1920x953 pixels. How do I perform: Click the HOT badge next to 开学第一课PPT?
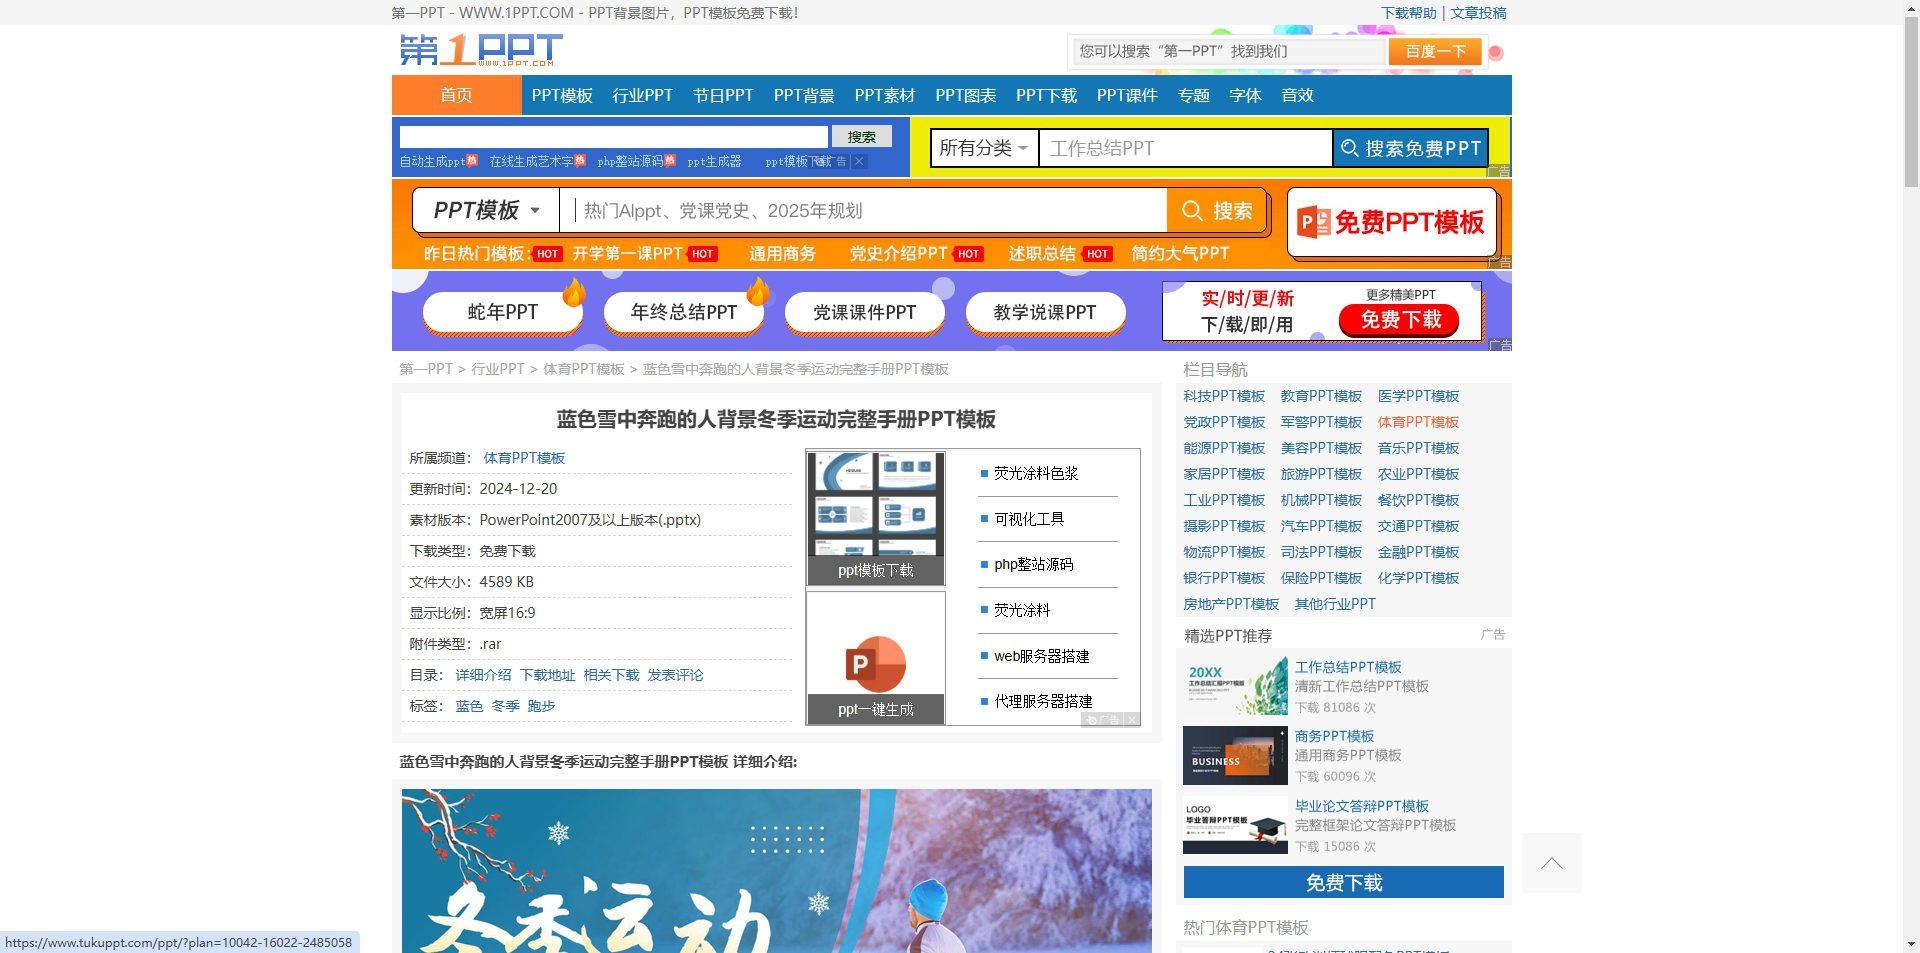coord(703,254)
